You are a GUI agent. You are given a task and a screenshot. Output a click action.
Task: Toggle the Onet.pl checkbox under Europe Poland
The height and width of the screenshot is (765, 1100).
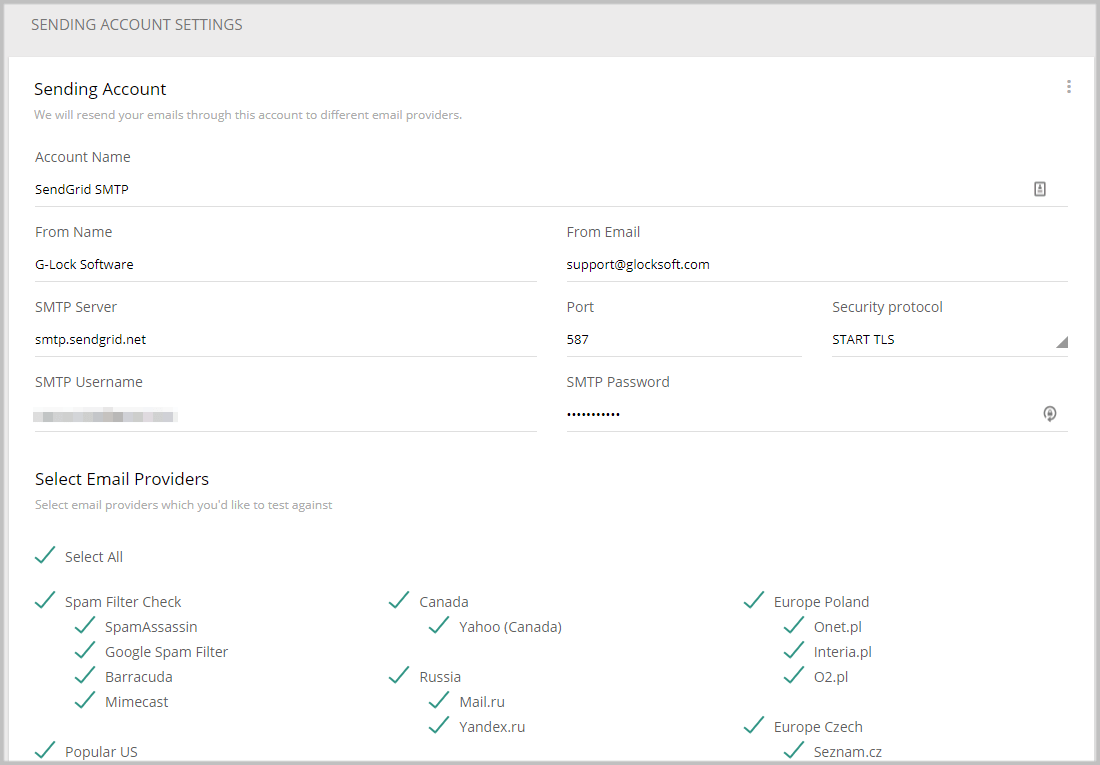[793, 625]
